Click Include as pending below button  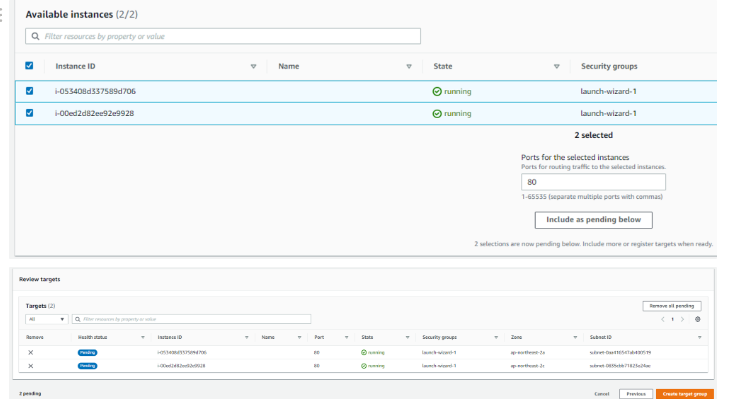pos(594,220)
